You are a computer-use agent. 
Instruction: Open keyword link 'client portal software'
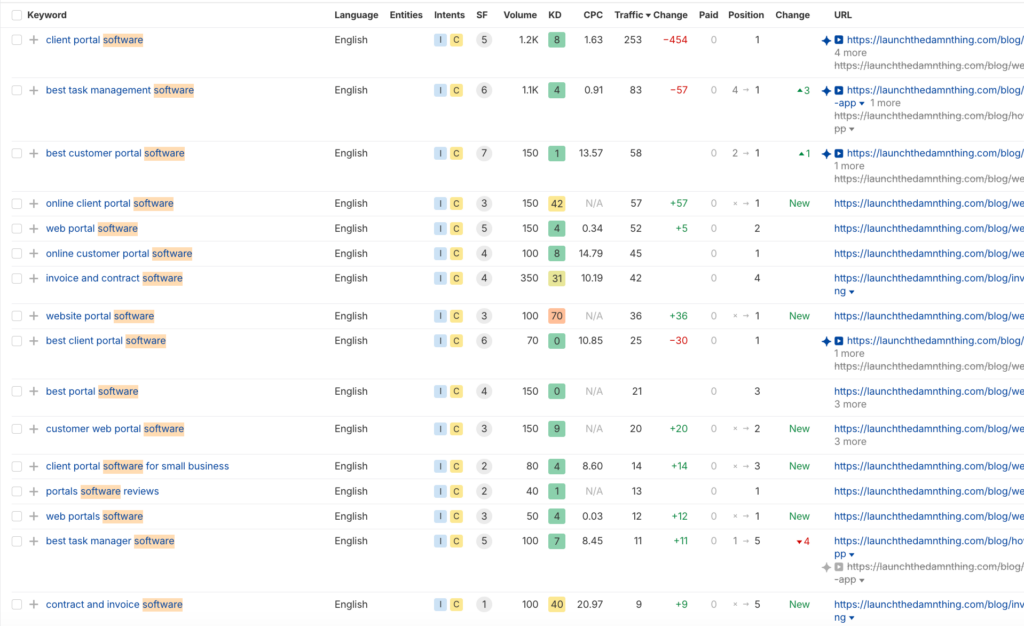click(94, 40)
